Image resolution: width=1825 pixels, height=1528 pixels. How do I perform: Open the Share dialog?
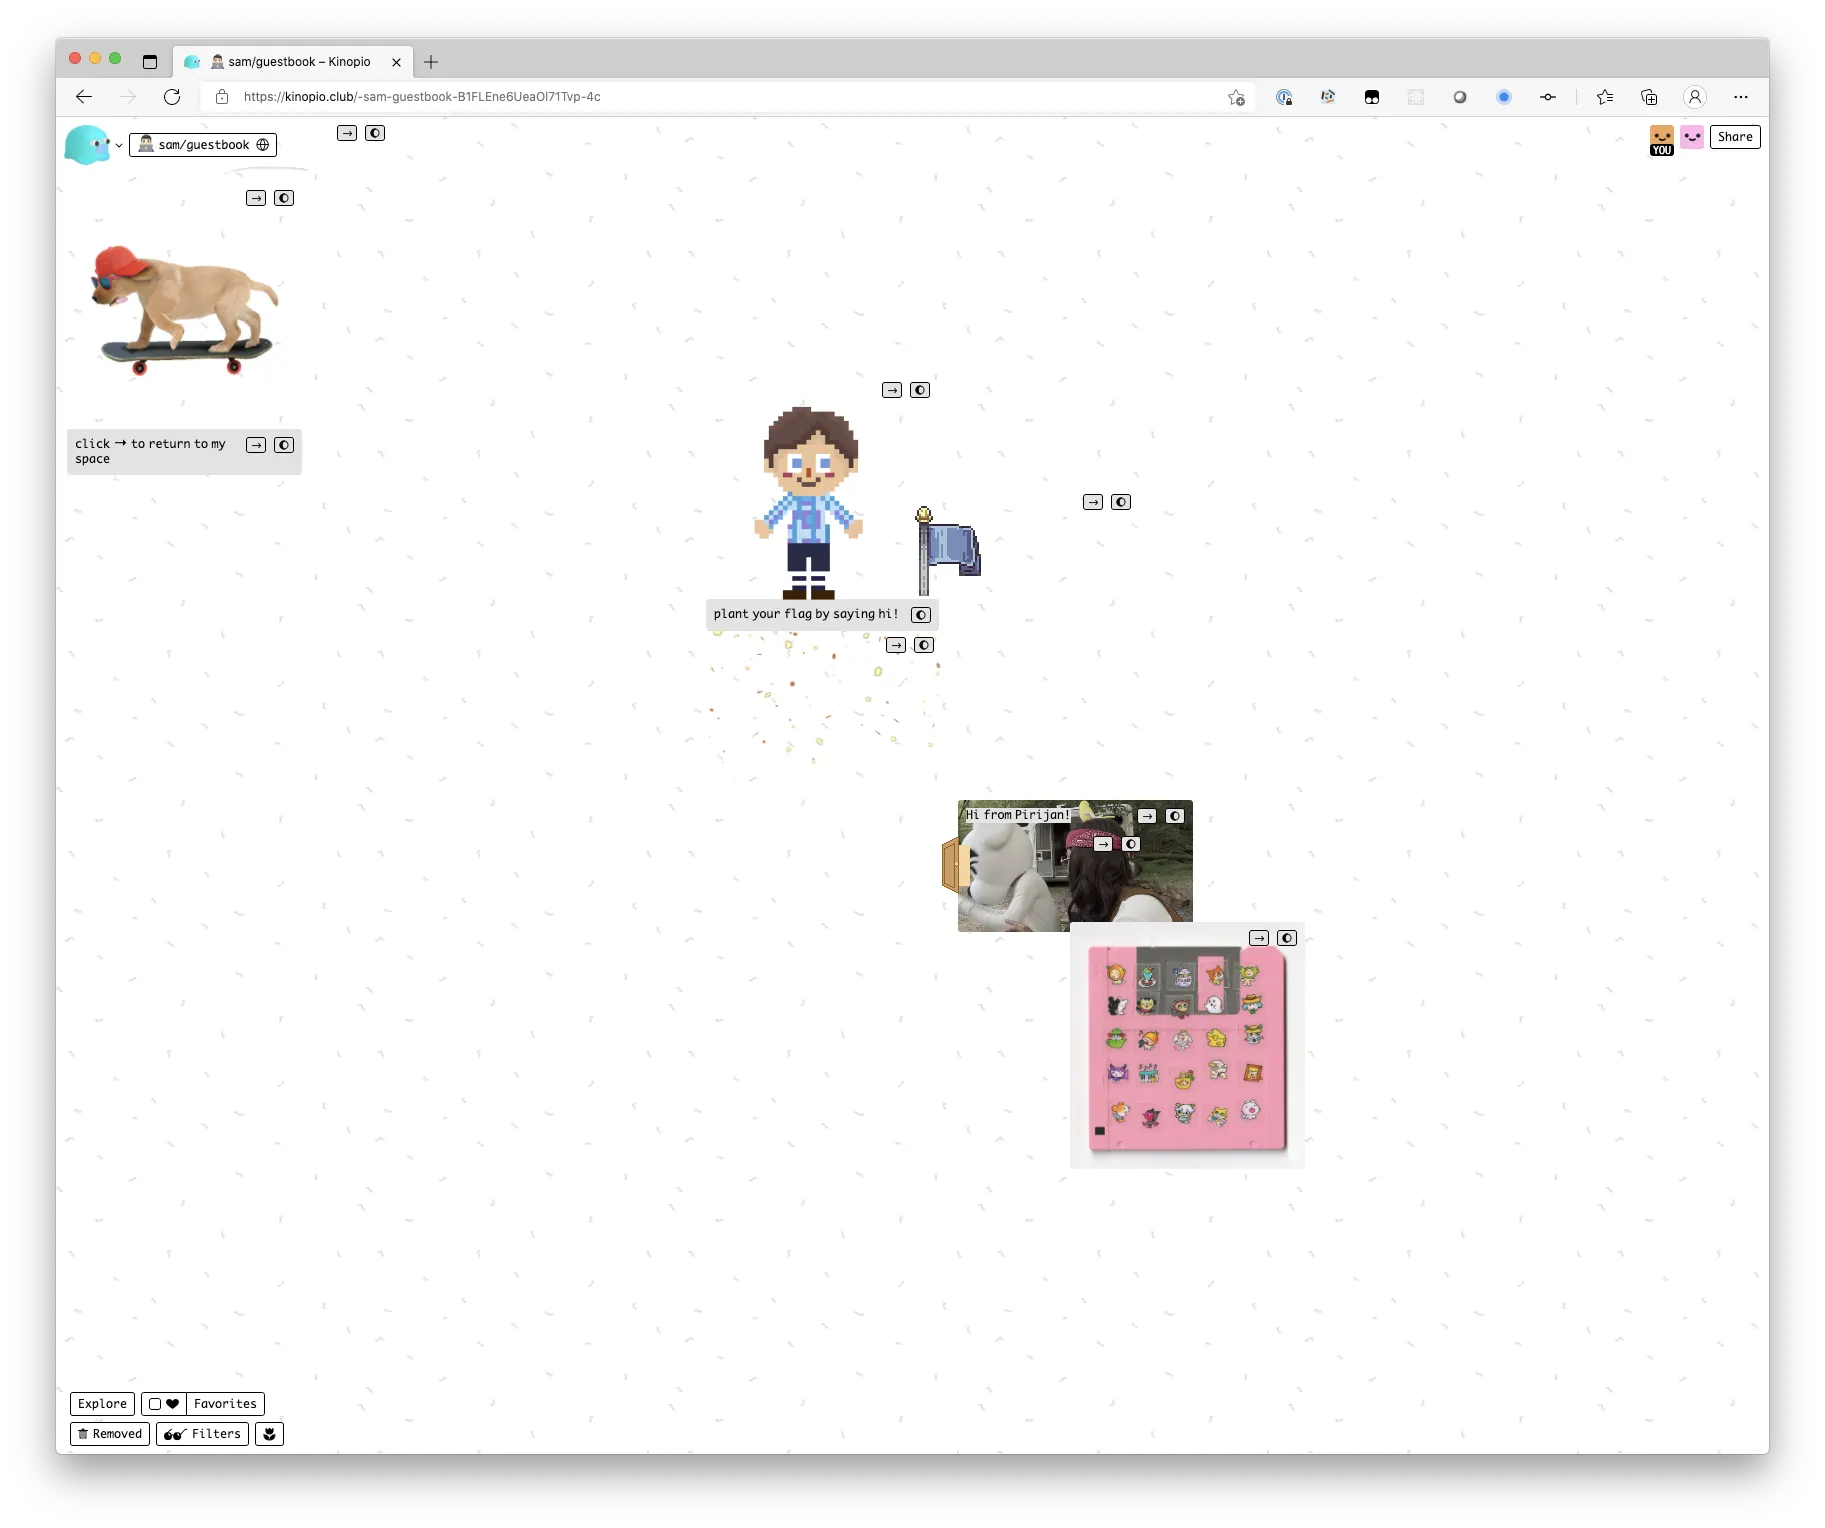1735,137
